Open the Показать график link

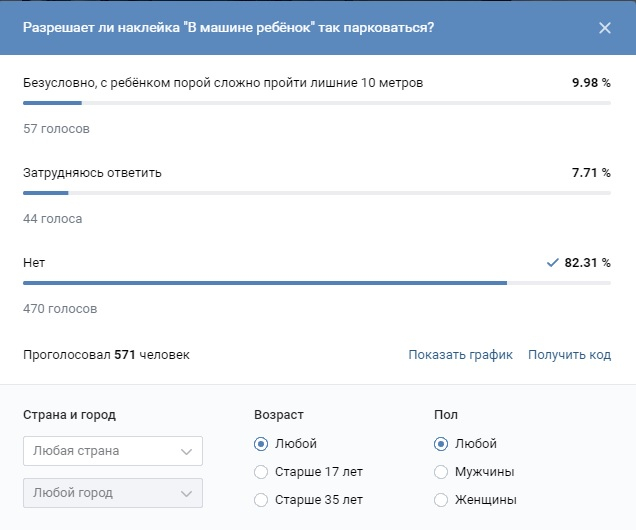pos(460,355)
